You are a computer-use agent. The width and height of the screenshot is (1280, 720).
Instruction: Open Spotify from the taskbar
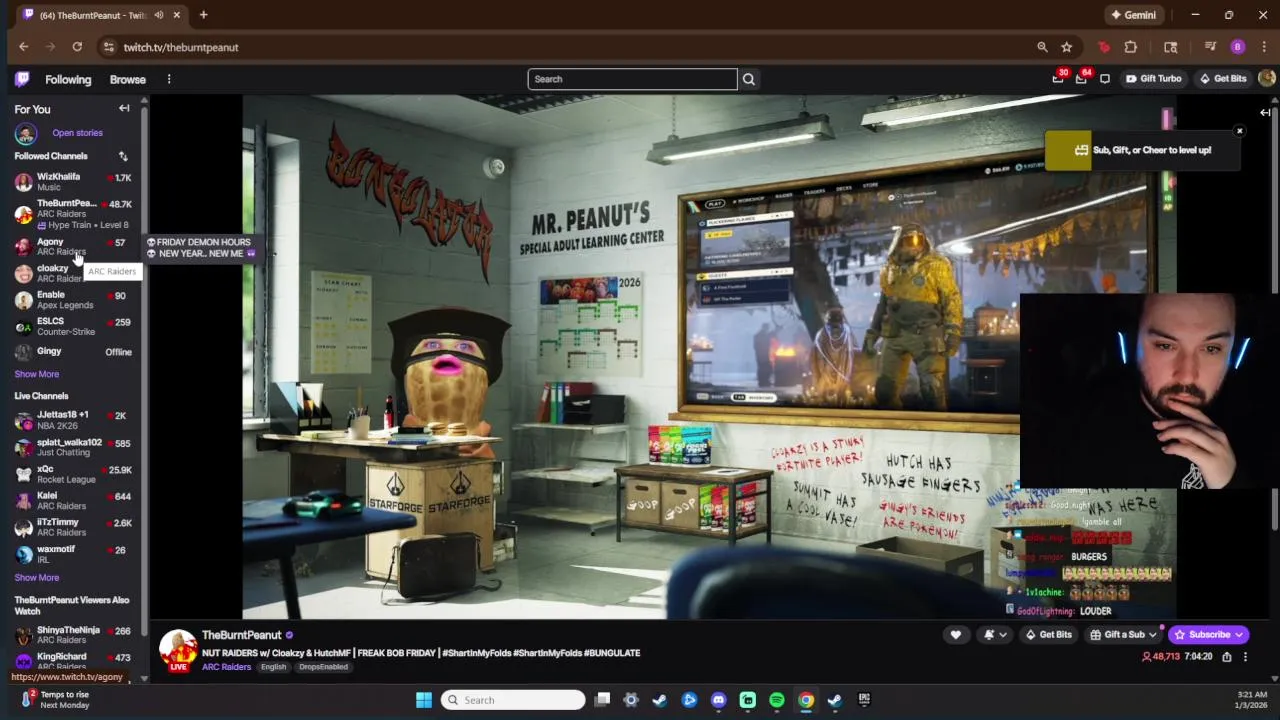[x=777, y=700]
